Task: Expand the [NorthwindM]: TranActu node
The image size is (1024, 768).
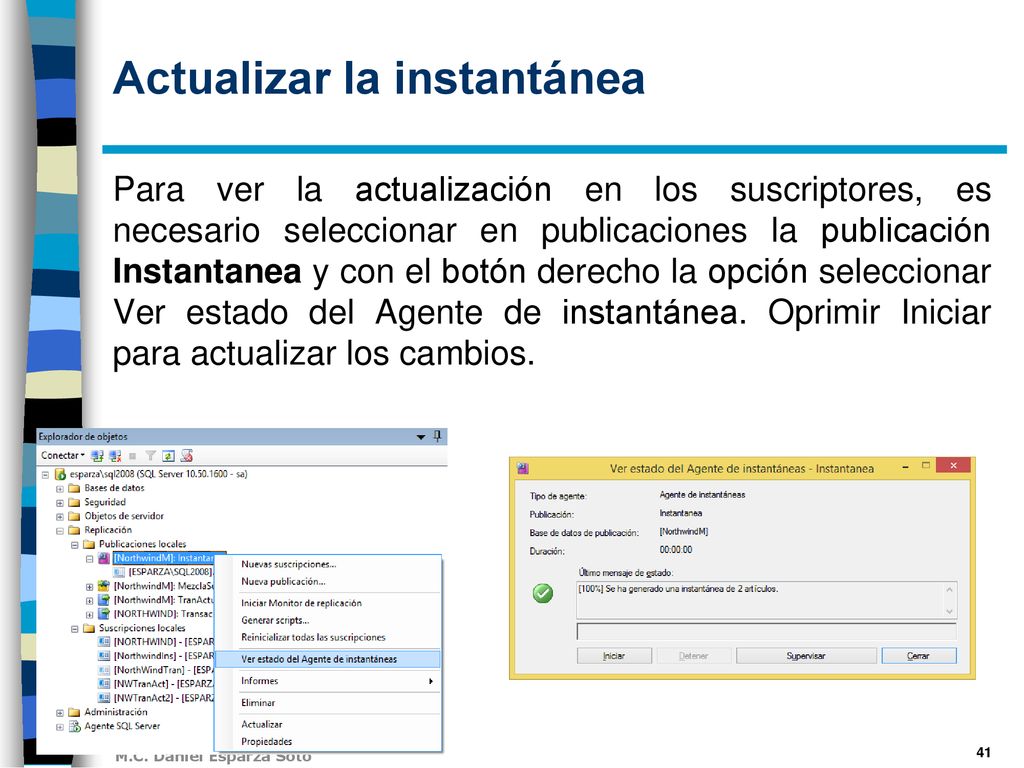Action: point(89,600)
